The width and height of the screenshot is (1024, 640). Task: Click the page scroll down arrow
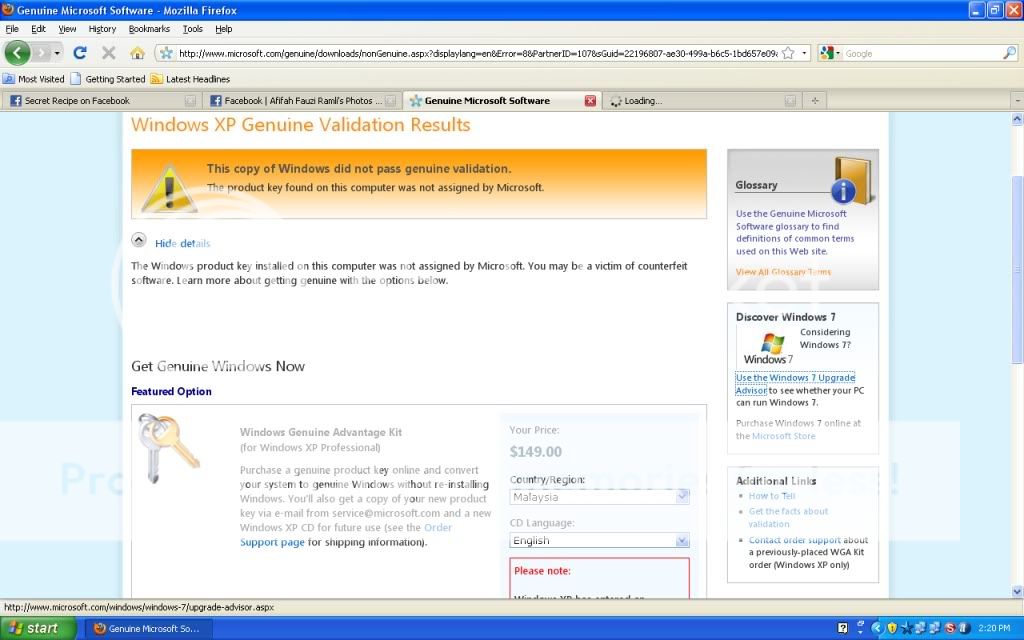(x=1017, y=591)
